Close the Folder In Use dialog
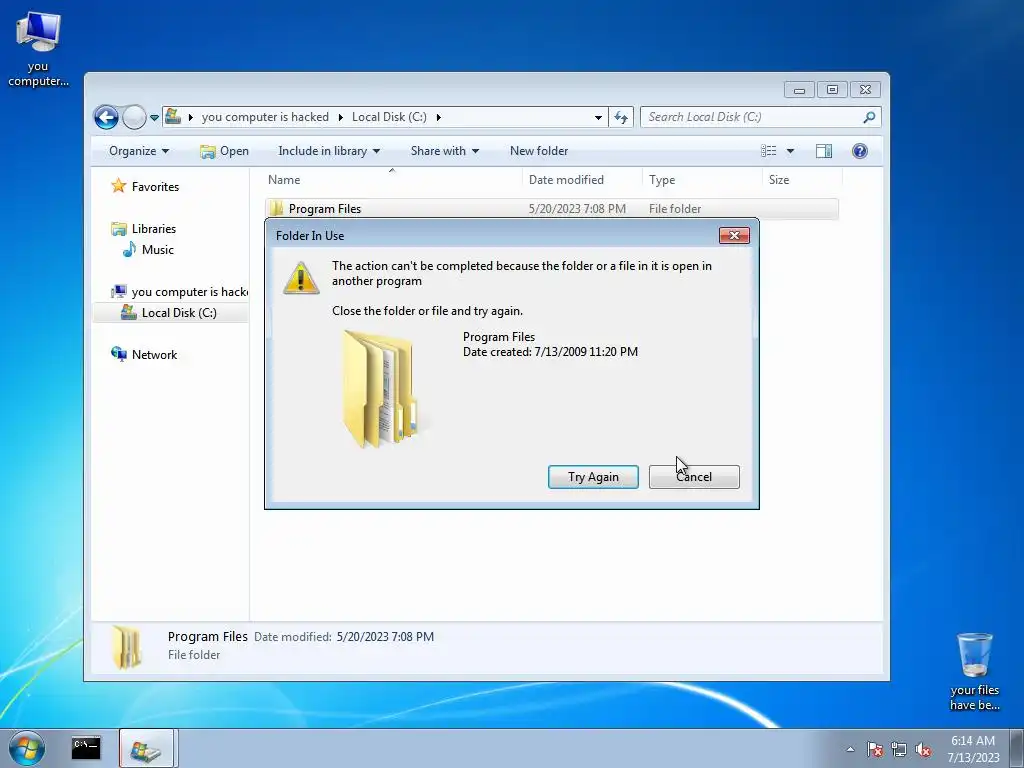 click(734, 236)
